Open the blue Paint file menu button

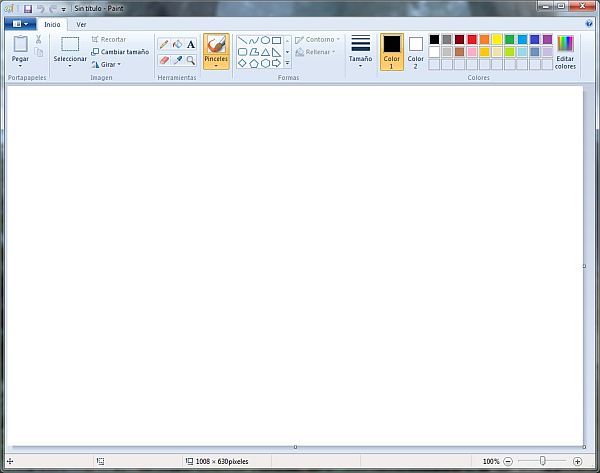20,24
